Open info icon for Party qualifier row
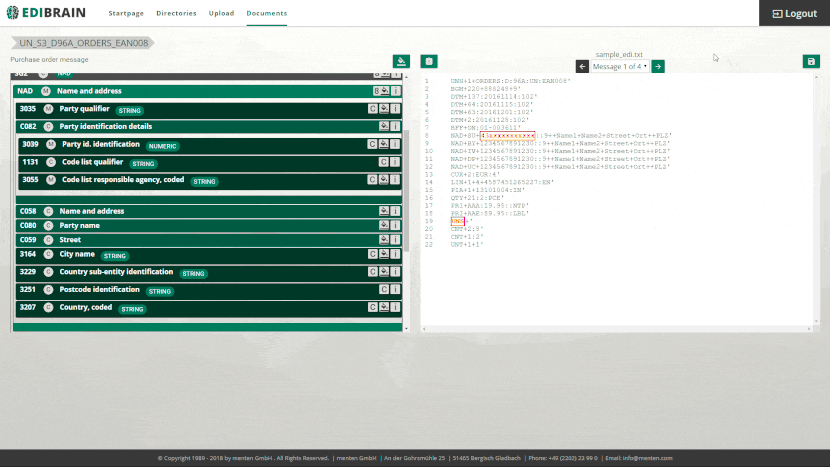The height and width of the screenshot is (467, 830). [x=396, y=109]
